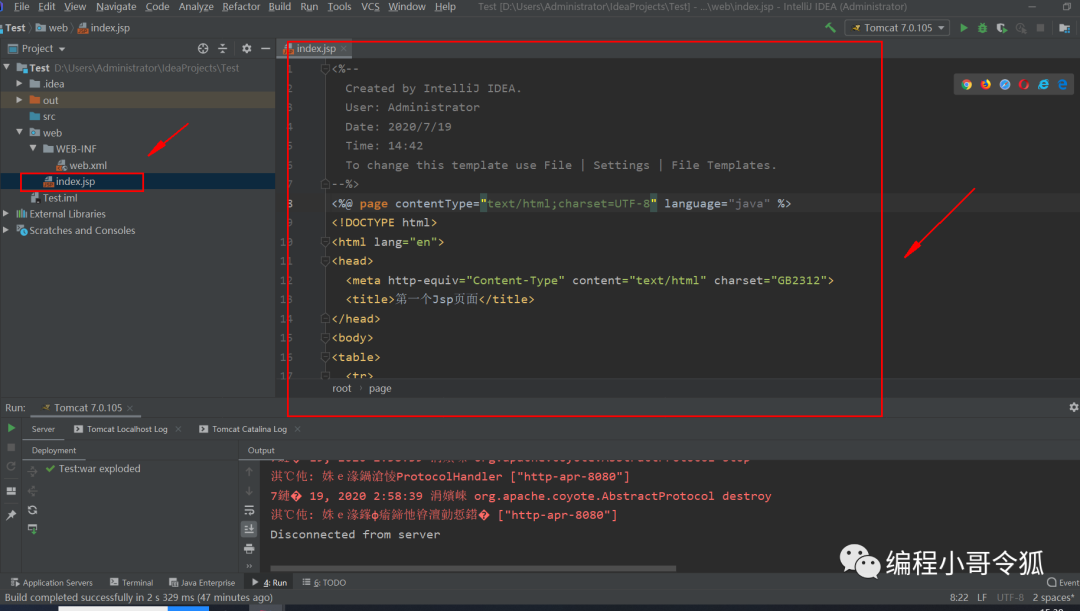Collapse all nodes in the Project panel
The width and height of the screenshot is (1080, 611).
tap(222, 48)
